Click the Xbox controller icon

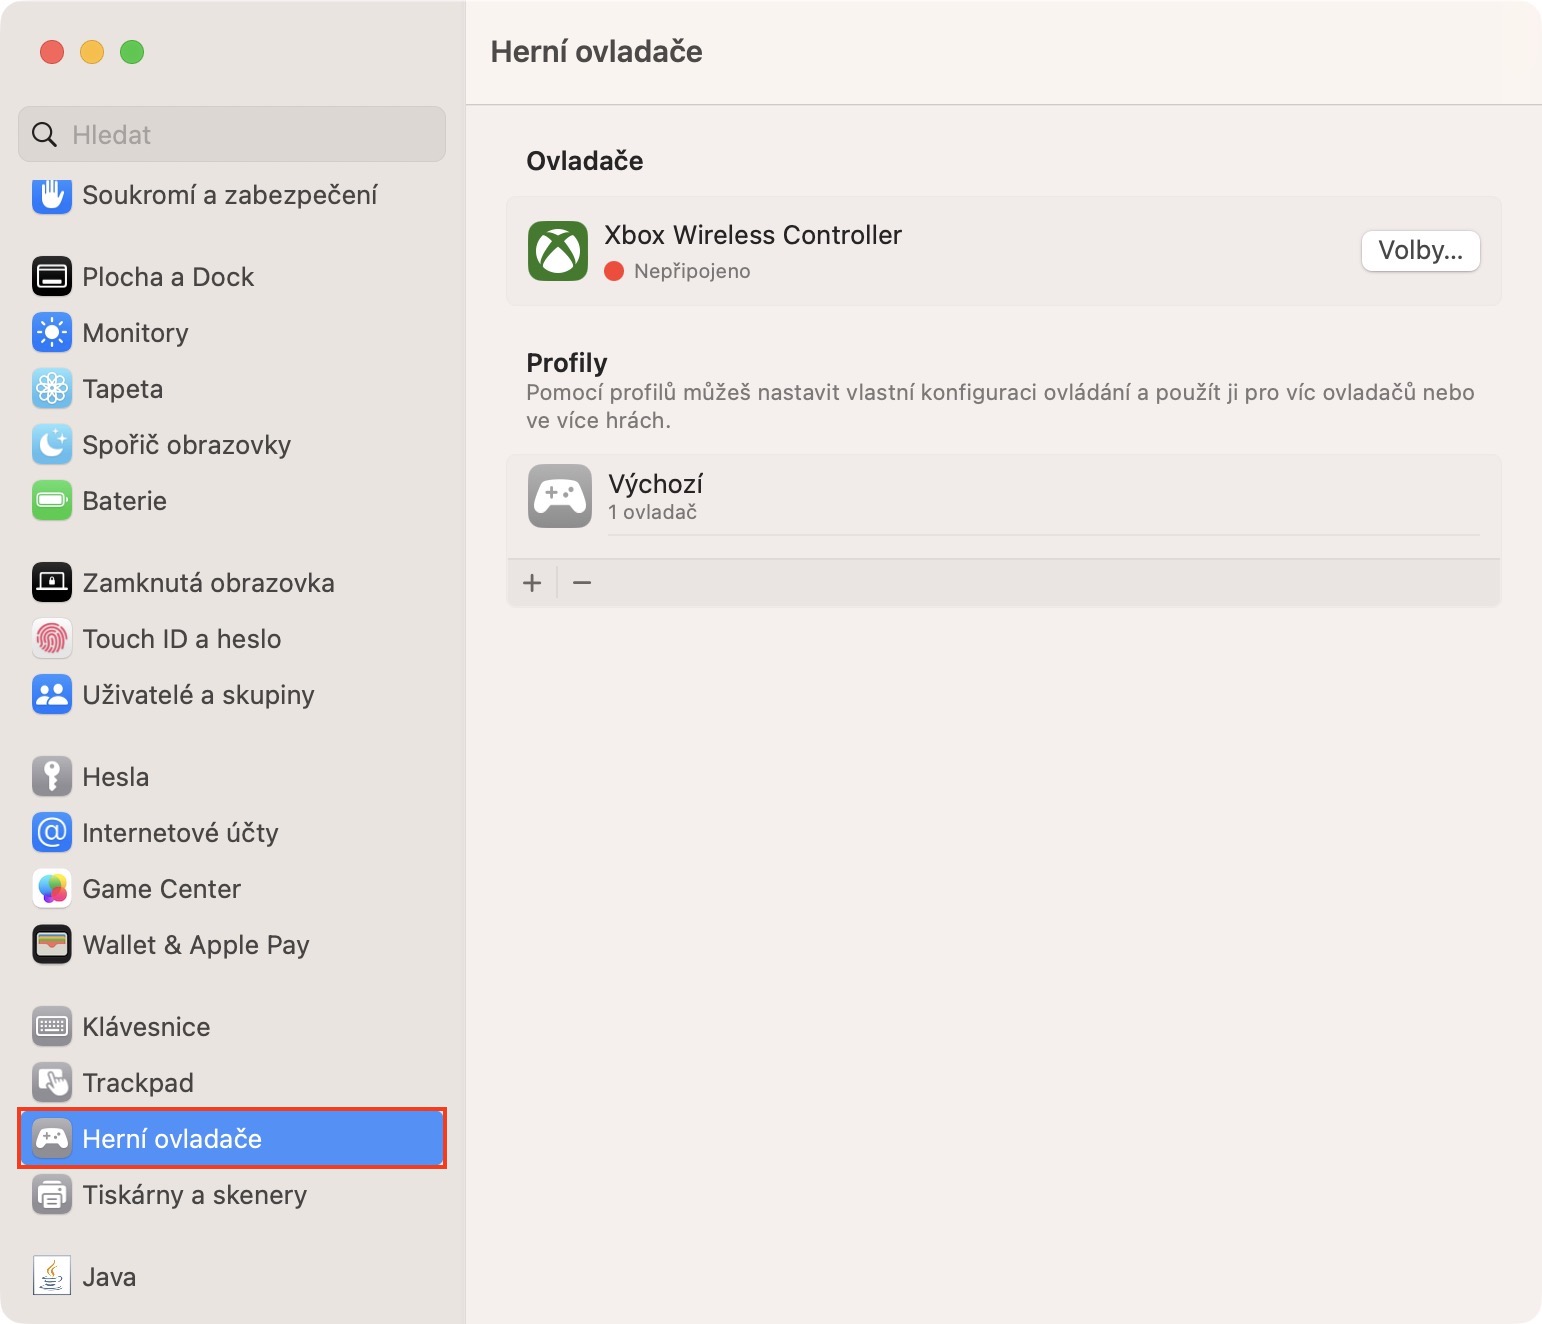[x=558, y=251]
